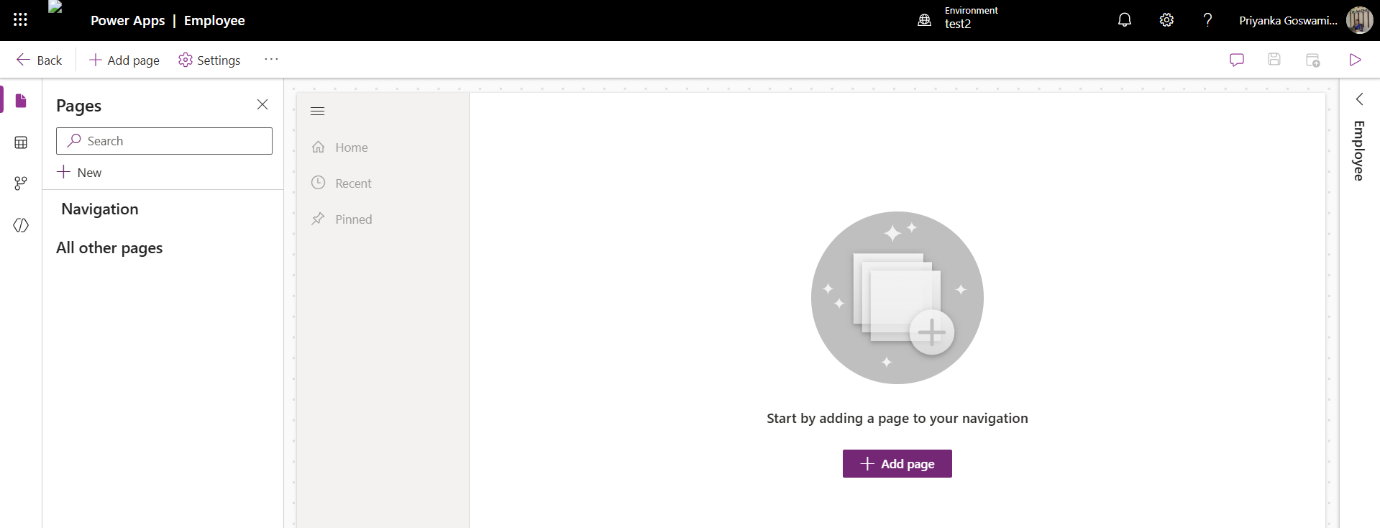The height and width of the screenshot is (528, 1380).
Task: Open the app launcher waffle icon
Action: (20, 20)
